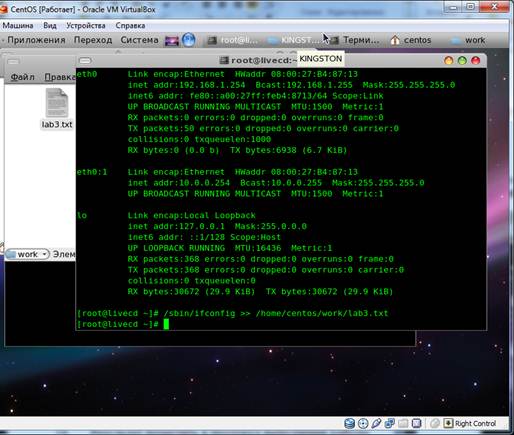Image resolution: width=514 pixels, height=435 pixels.
Task: Switch to work taskbar window
Action: pyautogui.click(x=468, y=40)
